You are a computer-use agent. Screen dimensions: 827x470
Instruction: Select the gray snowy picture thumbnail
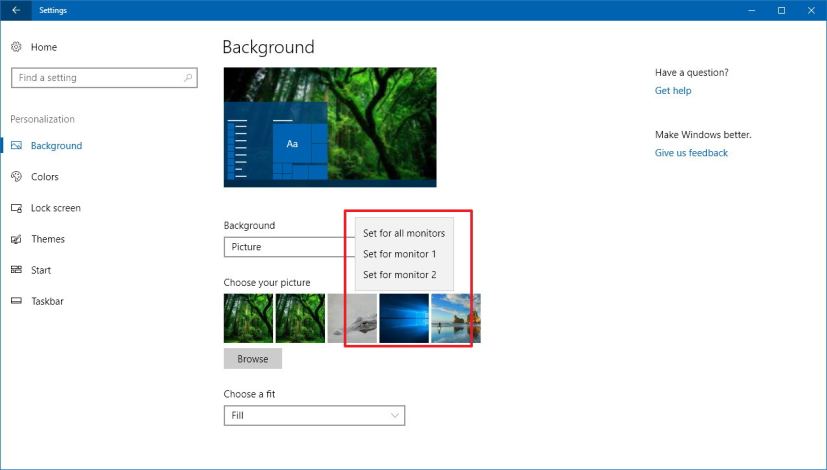pos(352,318)
